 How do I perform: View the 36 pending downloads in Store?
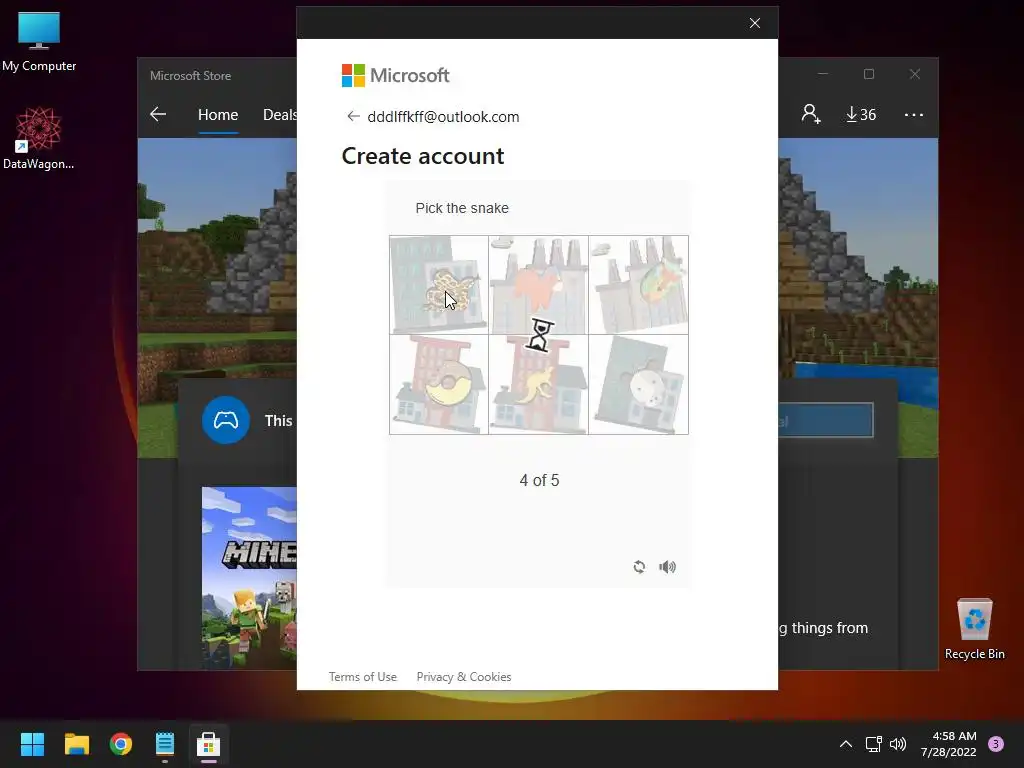click(861, 115)
